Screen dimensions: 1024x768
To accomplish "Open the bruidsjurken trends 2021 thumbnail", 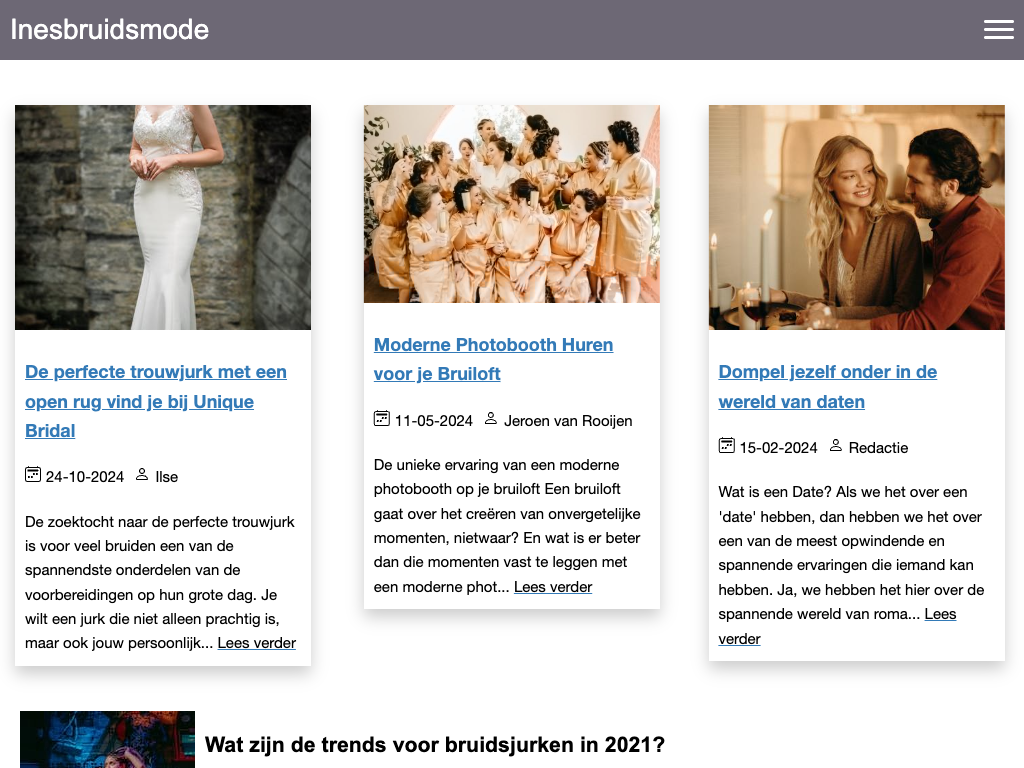I will click(x=107, y=740).
